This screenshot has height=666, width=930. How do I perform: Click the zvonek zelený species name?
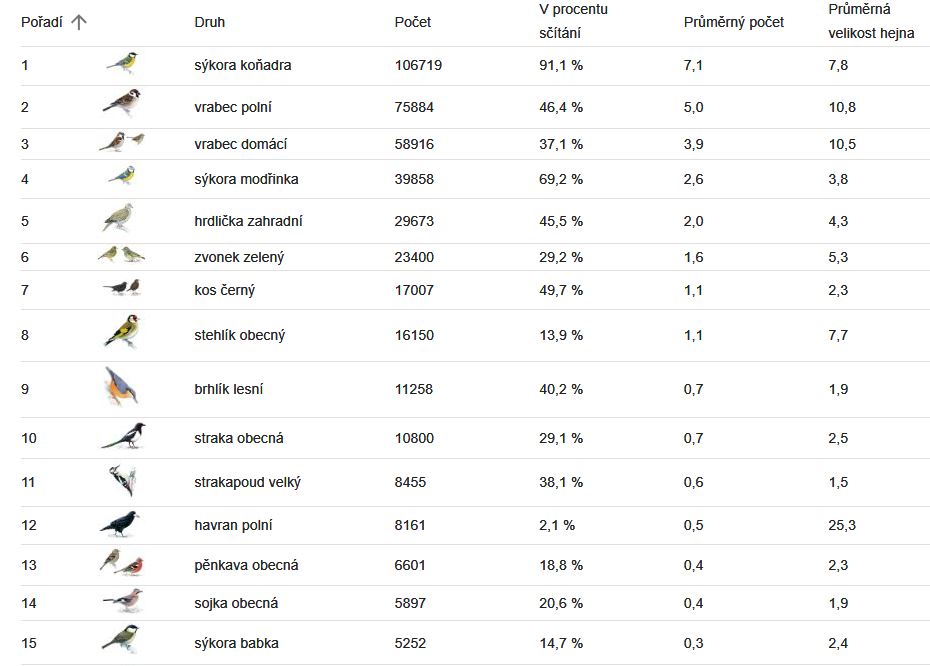[239, 257]
